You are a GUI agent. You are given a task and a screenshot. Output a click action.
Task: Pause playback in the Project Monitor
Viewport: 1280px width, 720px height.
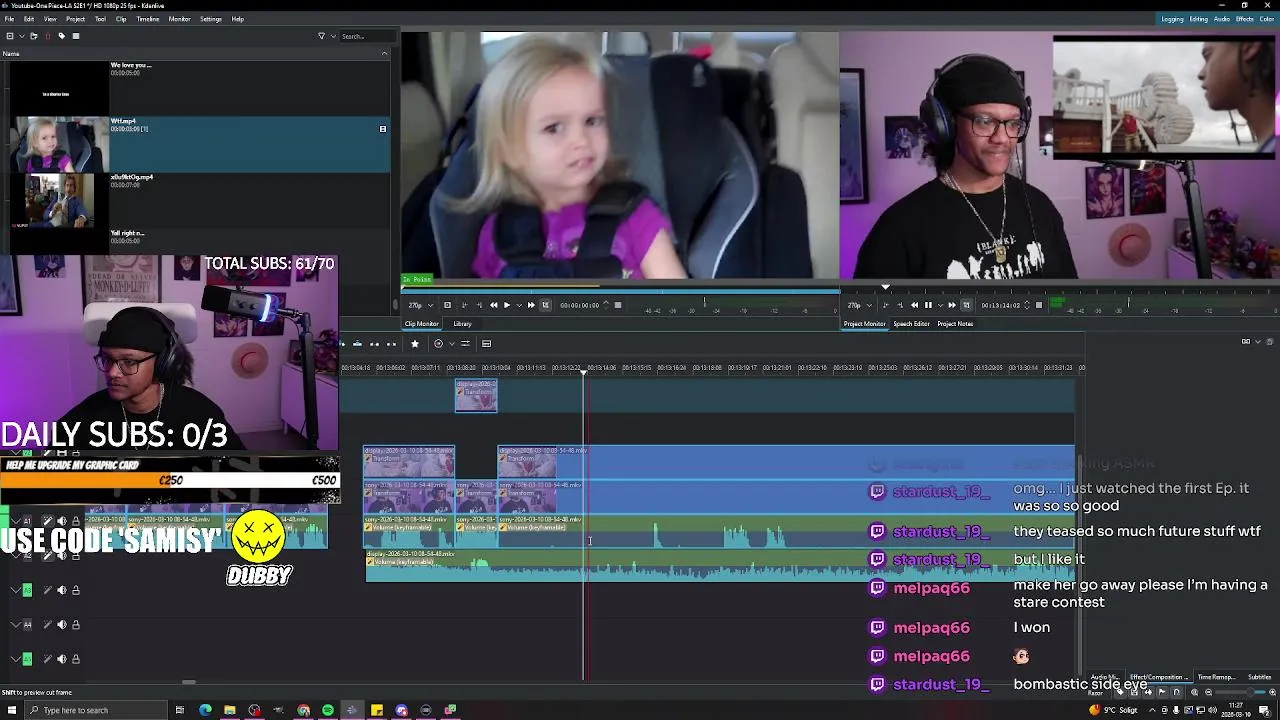tap(928, 305)
